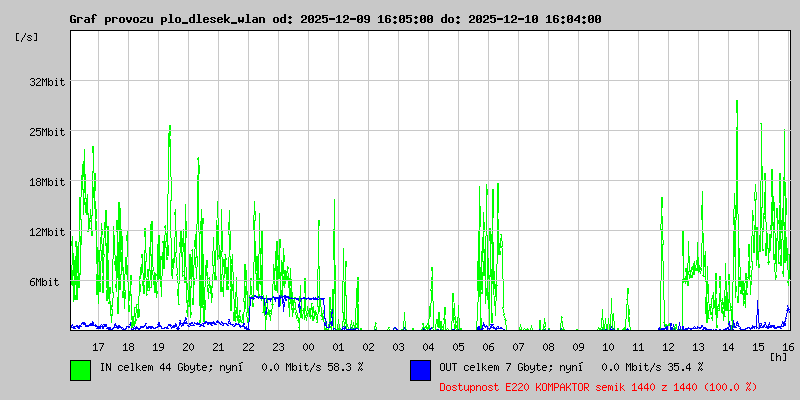This screenshot has width=800, height=400.
Task: Click the hour 13 x-axis label
Action: 698,347
